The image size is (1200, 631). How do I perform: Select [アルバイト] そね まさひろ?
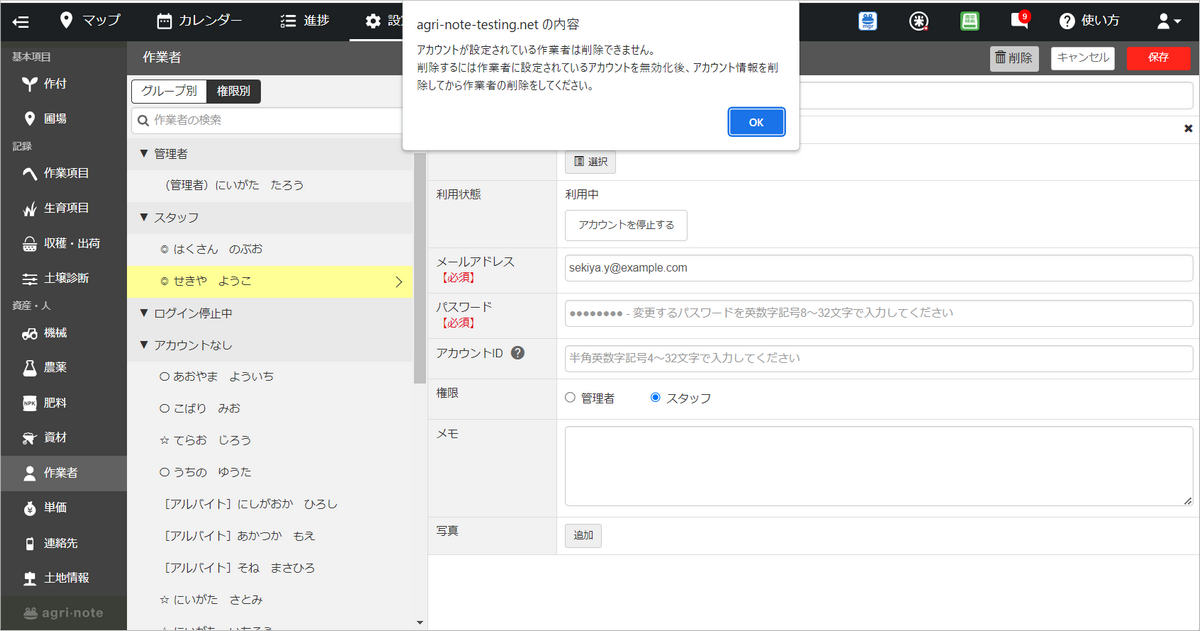pos(270,568)
